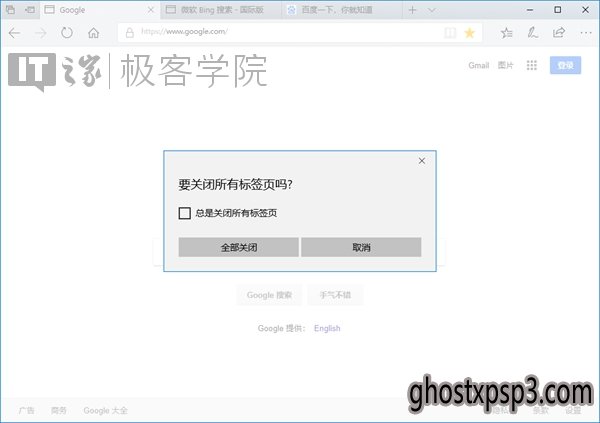Close the dialog with the X icon
This screenshot has width=600, height=423.
(422, 161)
